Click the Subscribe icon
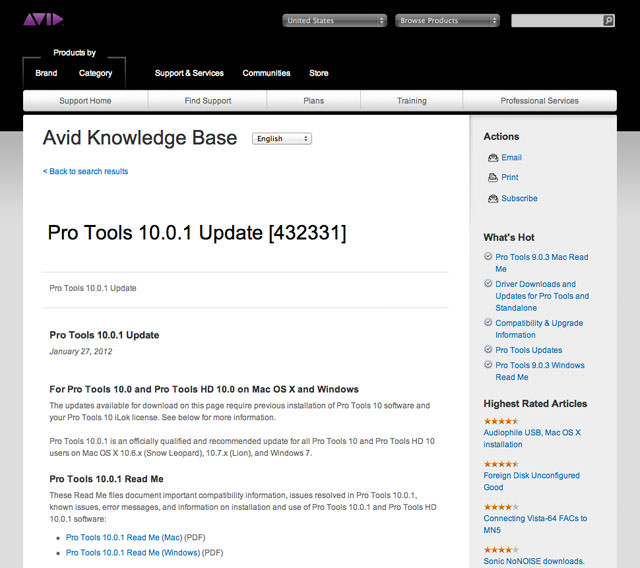Image resolution: width=640 pixels, height=568 pixels. [x=493, y=199]
